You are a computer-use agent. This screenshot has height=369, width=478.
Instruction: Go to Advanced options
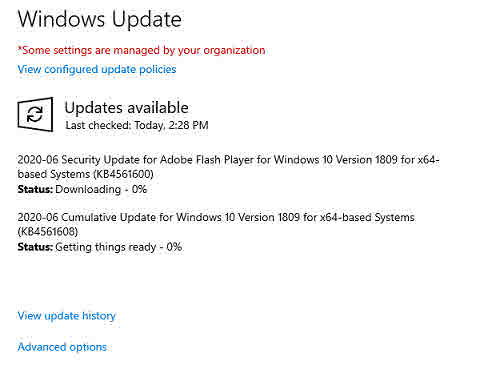click(x=62, y=347)
